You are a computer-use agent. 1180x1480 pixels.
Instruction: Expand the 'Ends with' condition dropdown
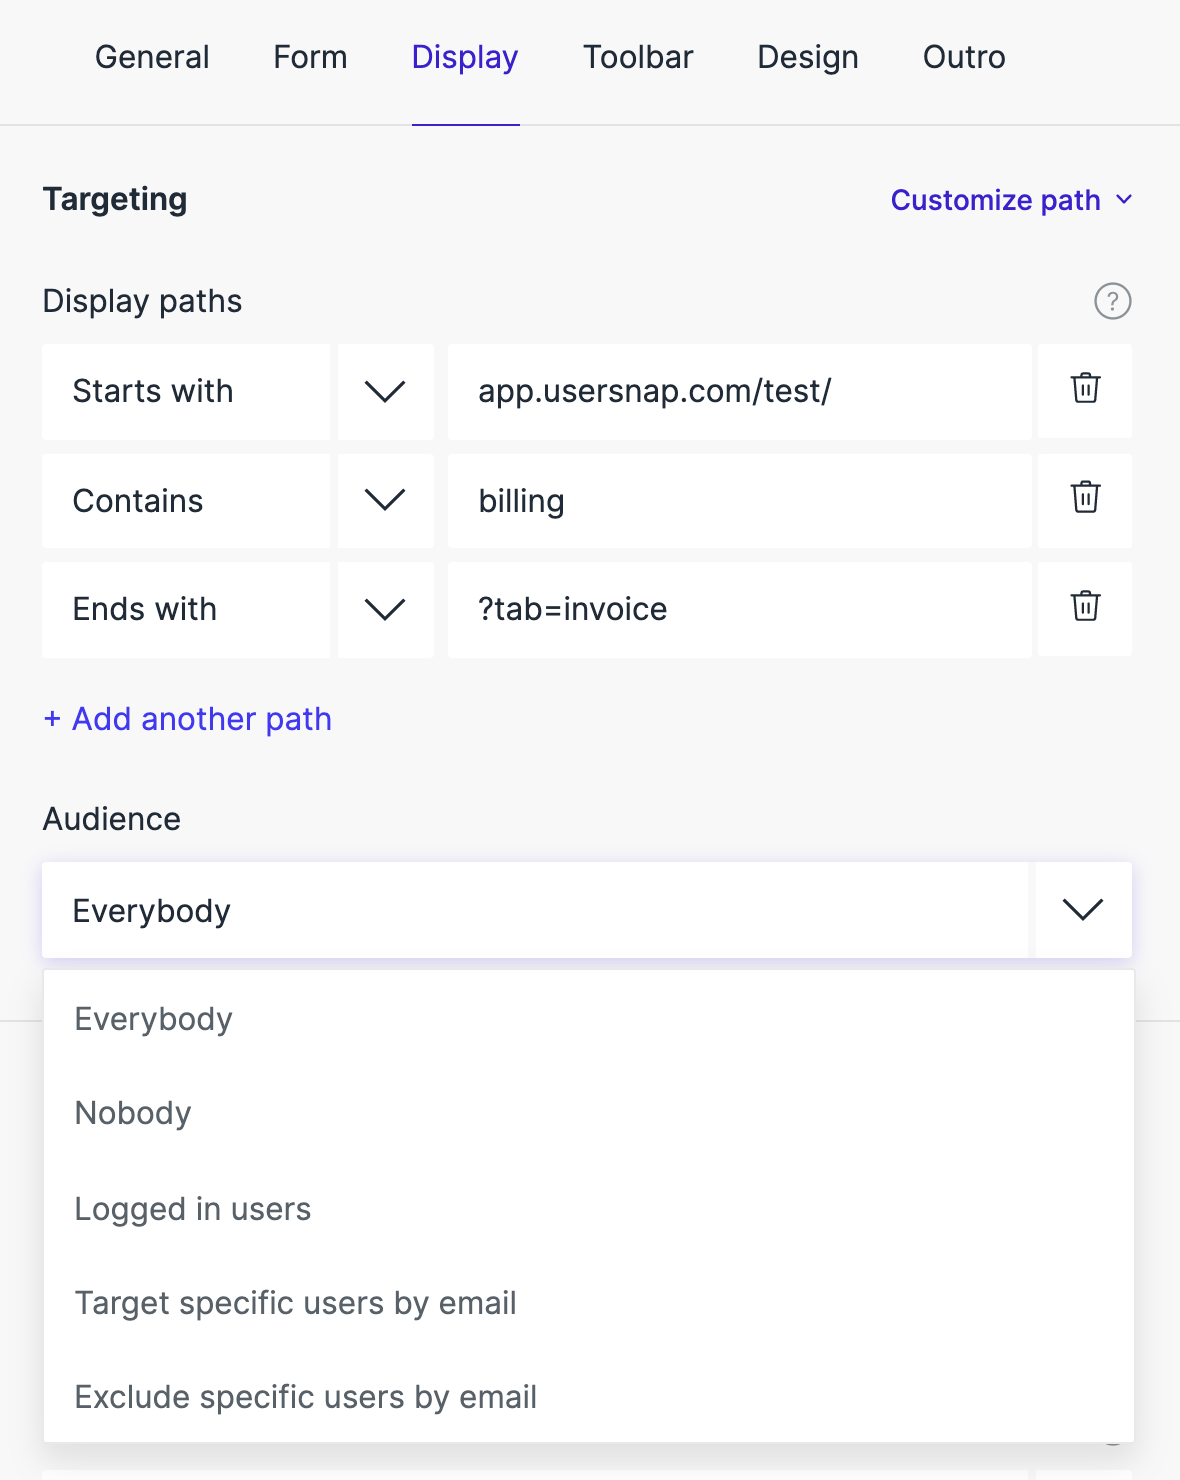pyautogui.click(x=385, y=609)
